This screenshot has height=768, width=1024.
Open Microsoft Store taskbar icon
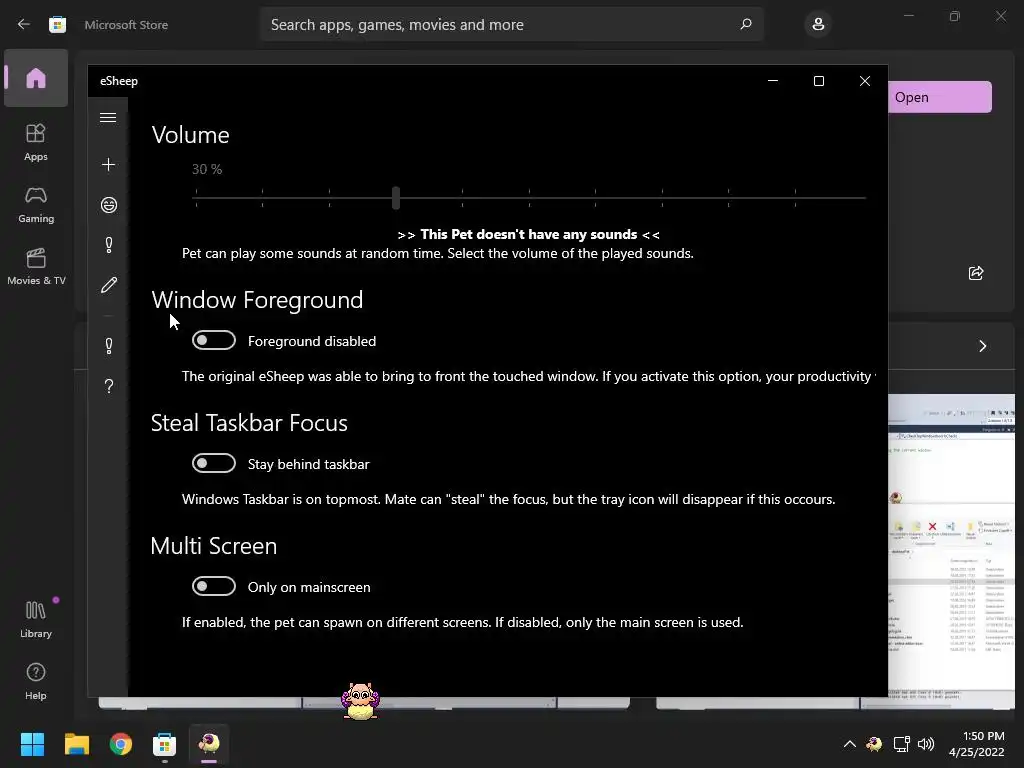(x=165, y=744)
